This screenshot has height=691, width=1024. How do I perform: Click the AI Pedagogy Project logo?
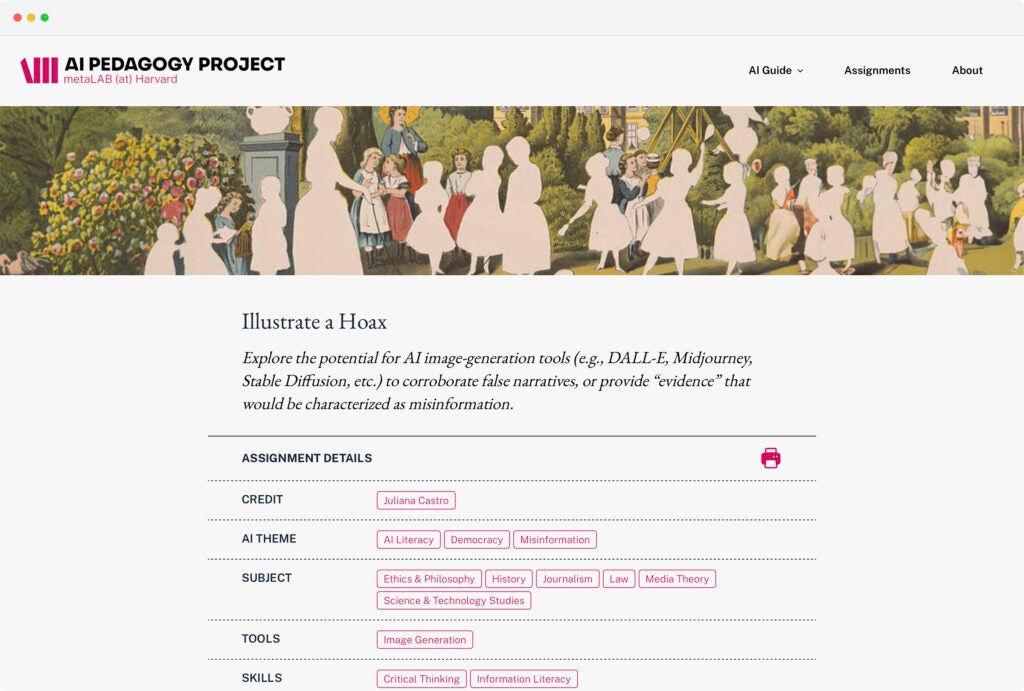pyautogui.click(x=153, y=70)
